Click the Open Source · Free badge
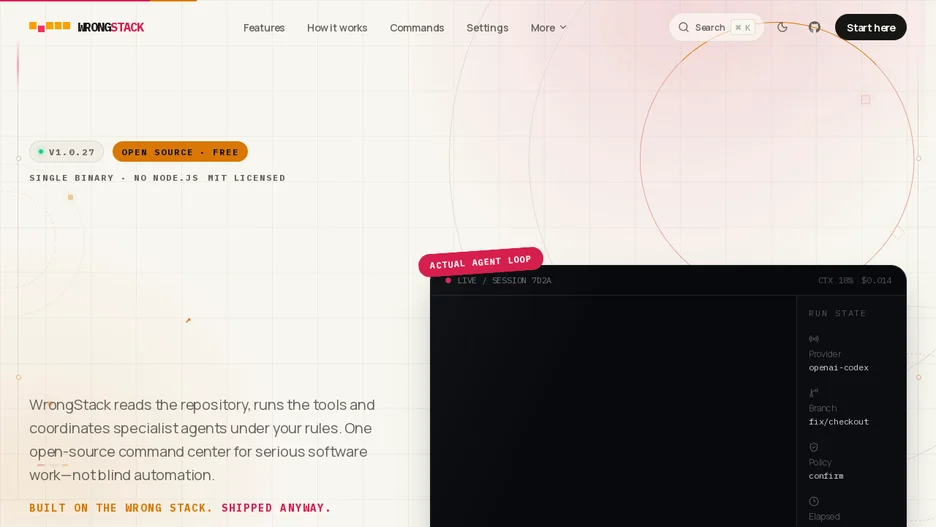The height and width of the screenshot is (527, 936). click(x=180, y=152)
